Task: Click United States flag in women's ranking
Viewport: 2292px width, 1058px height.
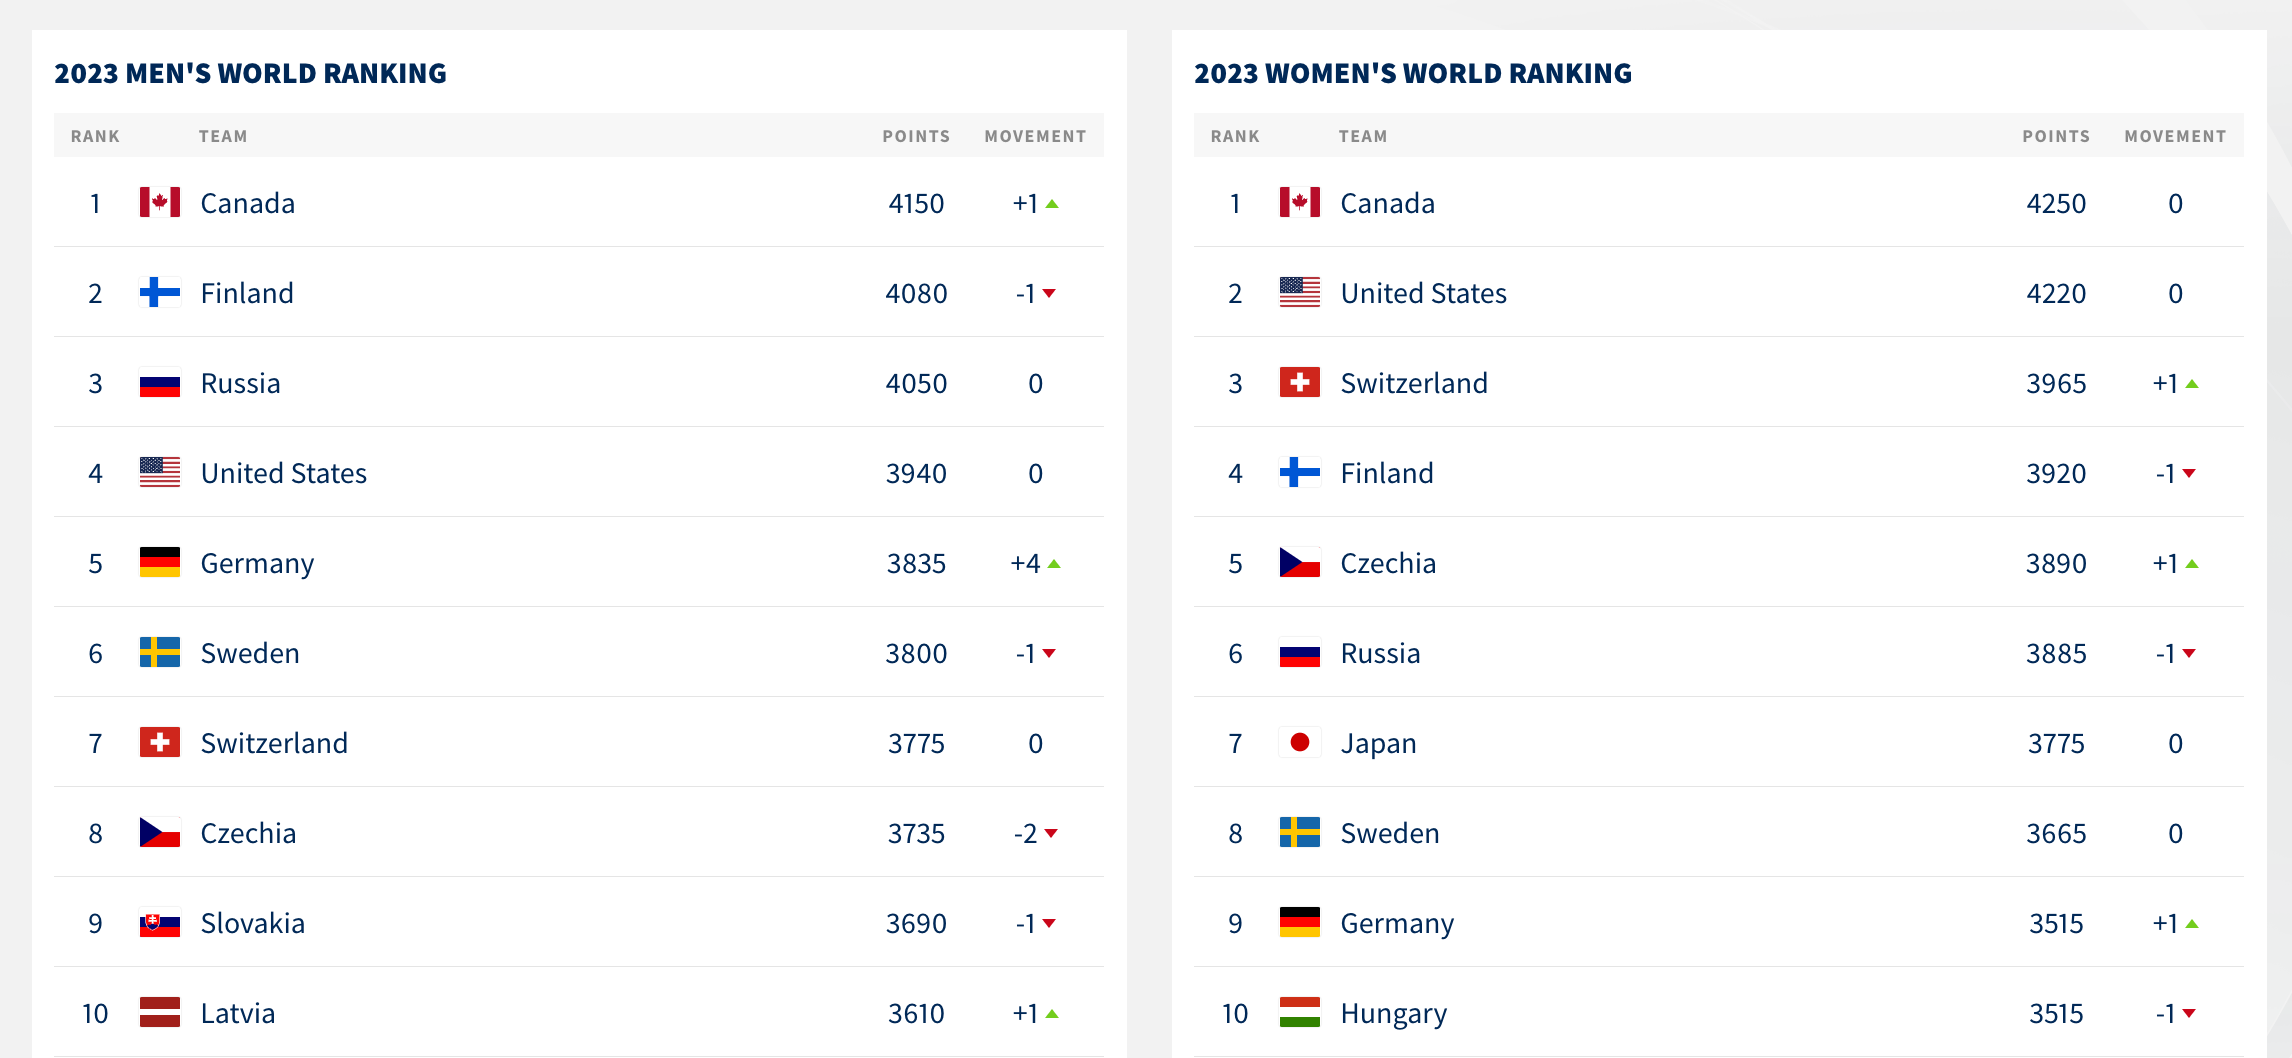Action: 1300,292
